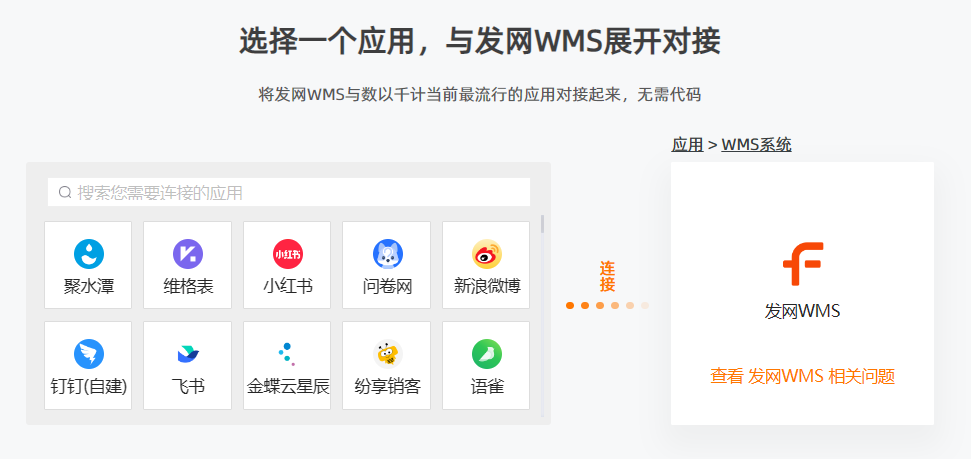
Task: Open the 应用 breadcrumb link
Action: coord(687,145)
